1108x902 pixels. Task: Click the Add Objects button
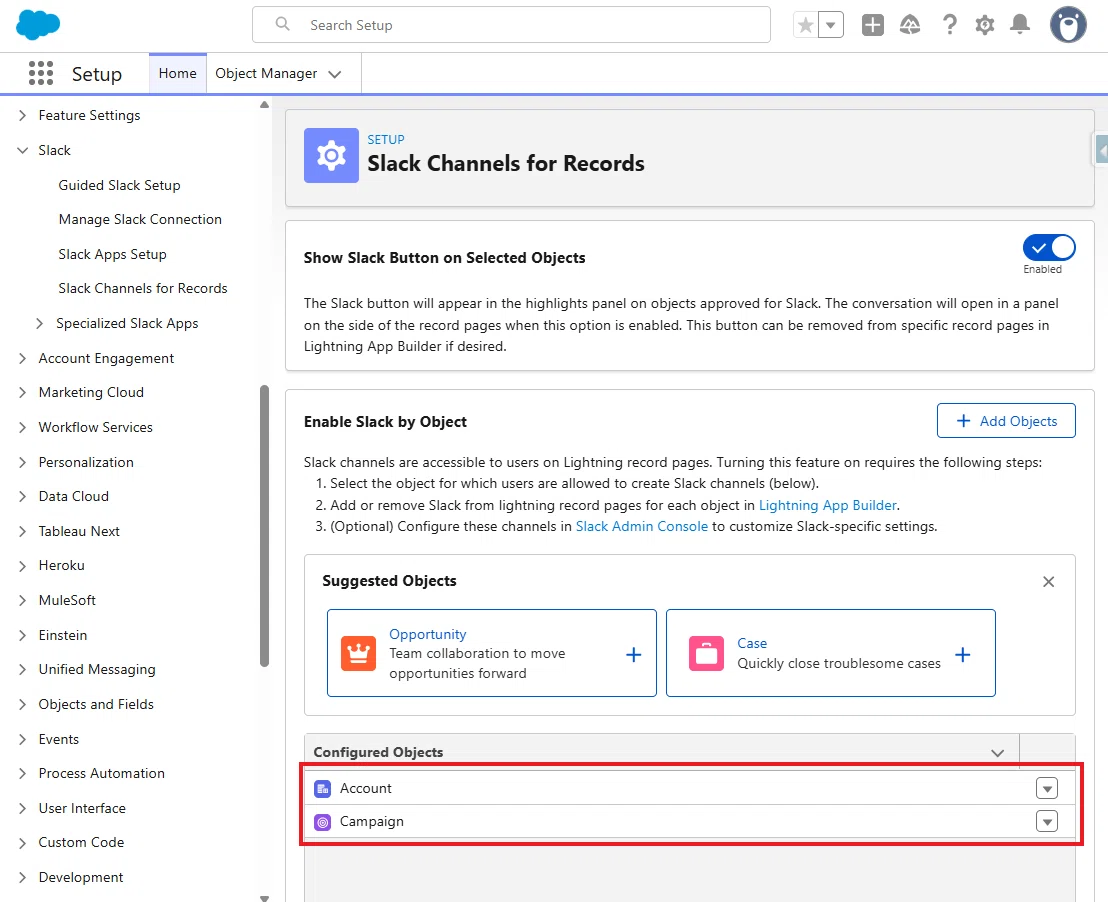click(x=1006, y=421)
